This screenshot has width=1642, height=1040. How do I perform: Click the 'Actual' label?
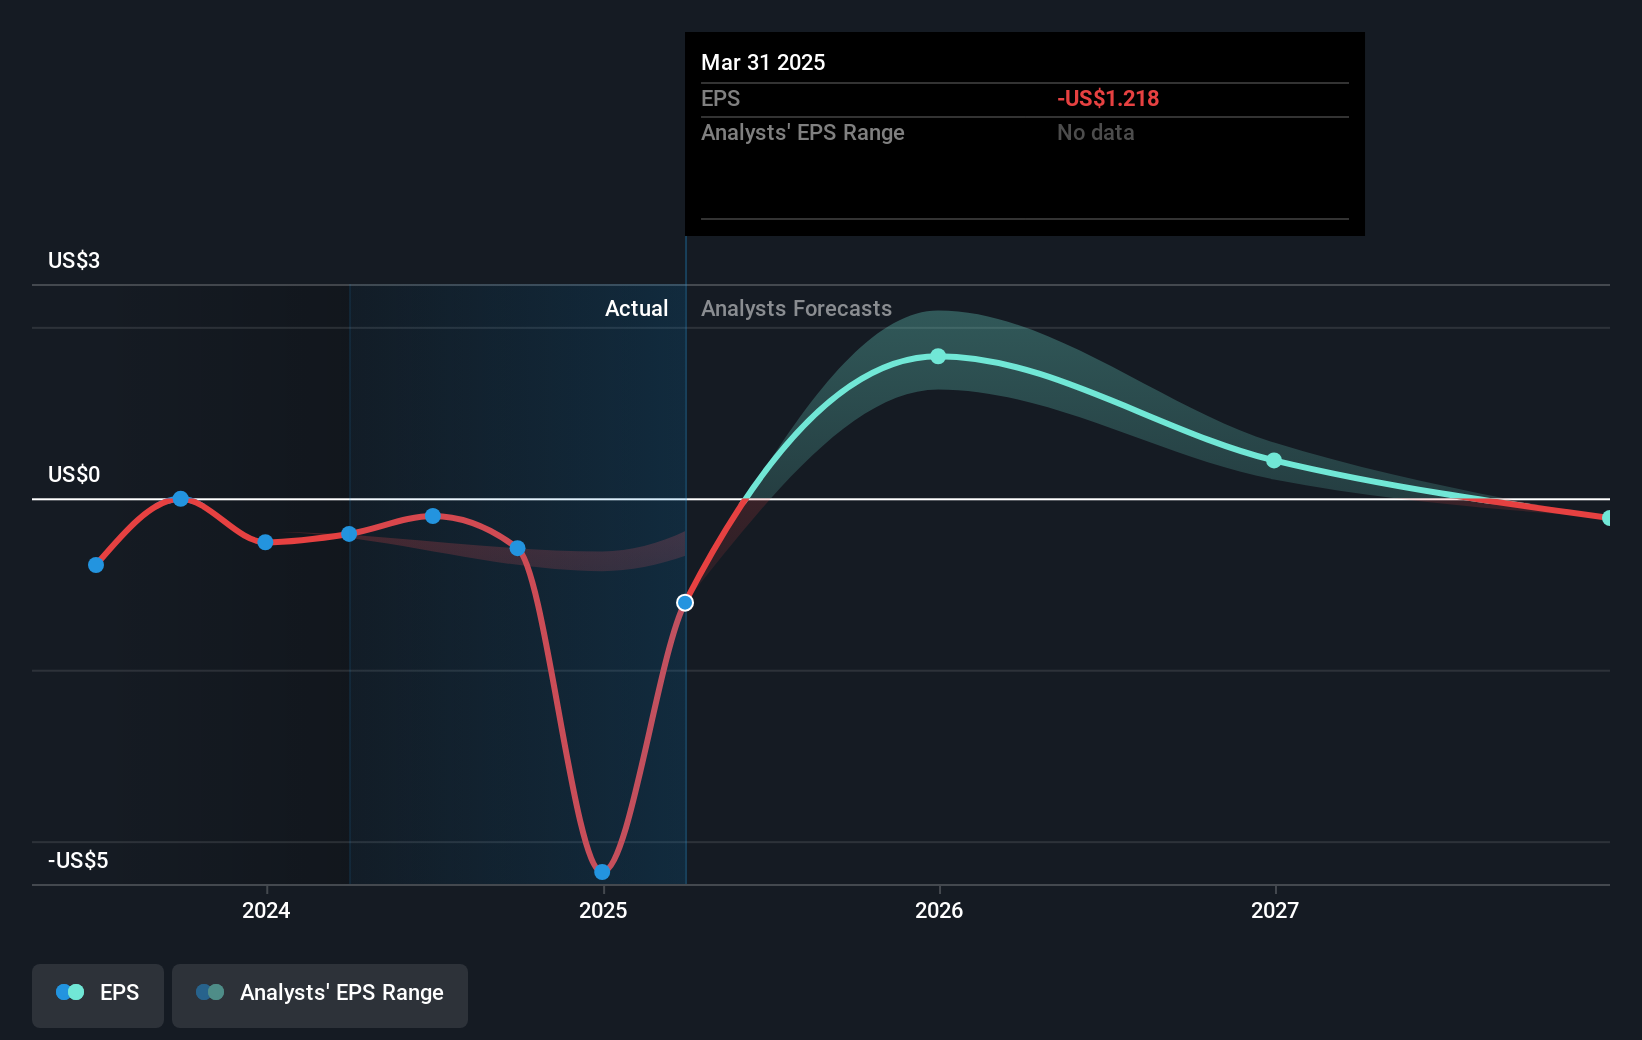(636, 308)
